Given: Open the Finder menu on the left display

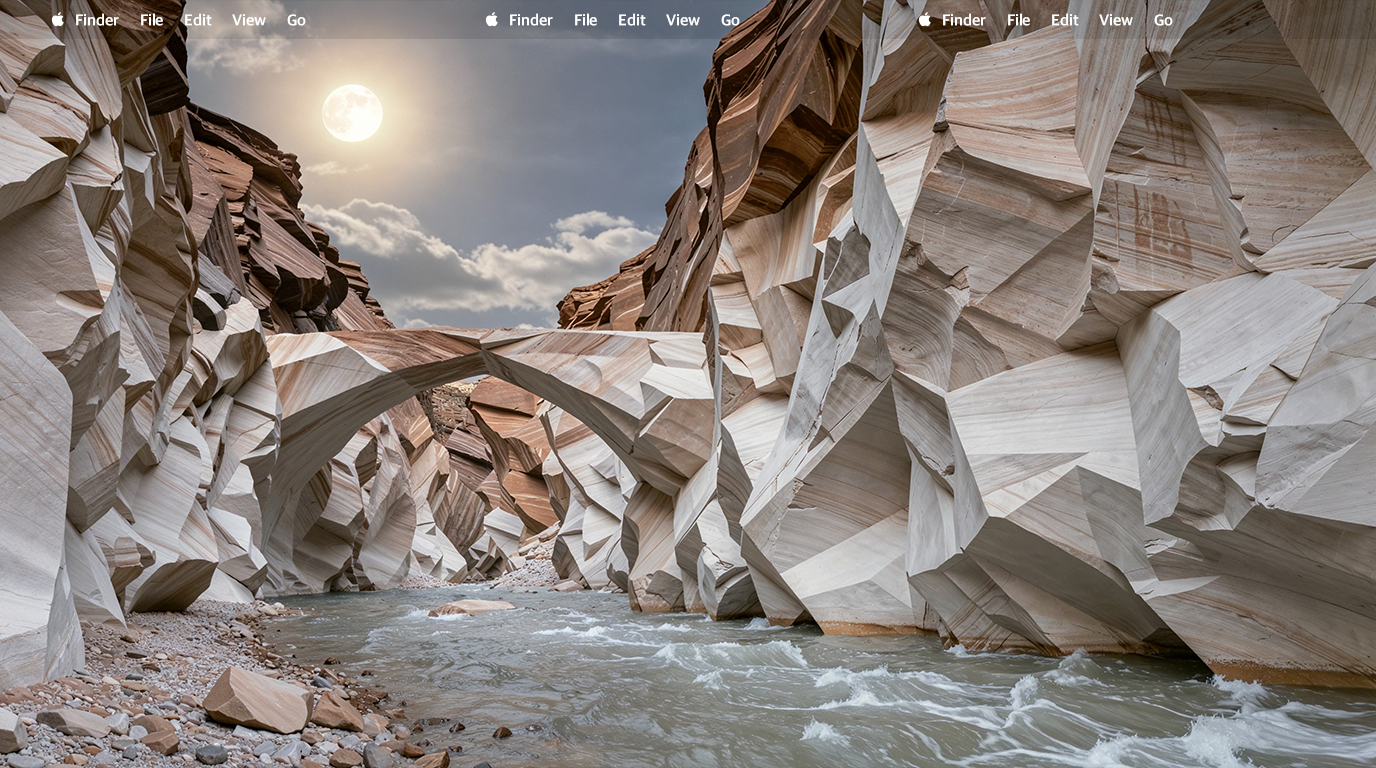Looking at the screenshot, I should [x=97, y=20].
